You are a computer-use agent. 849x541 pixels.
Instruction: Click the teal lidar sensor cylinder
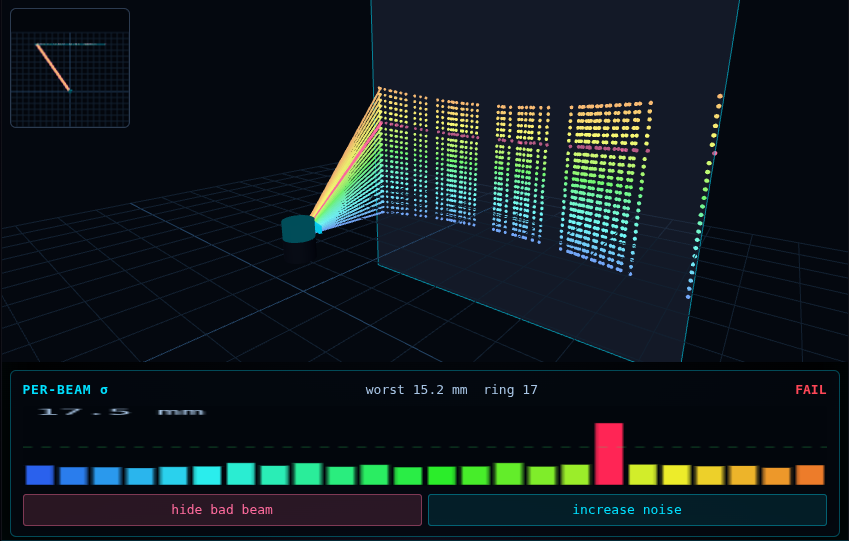point(298,229)
